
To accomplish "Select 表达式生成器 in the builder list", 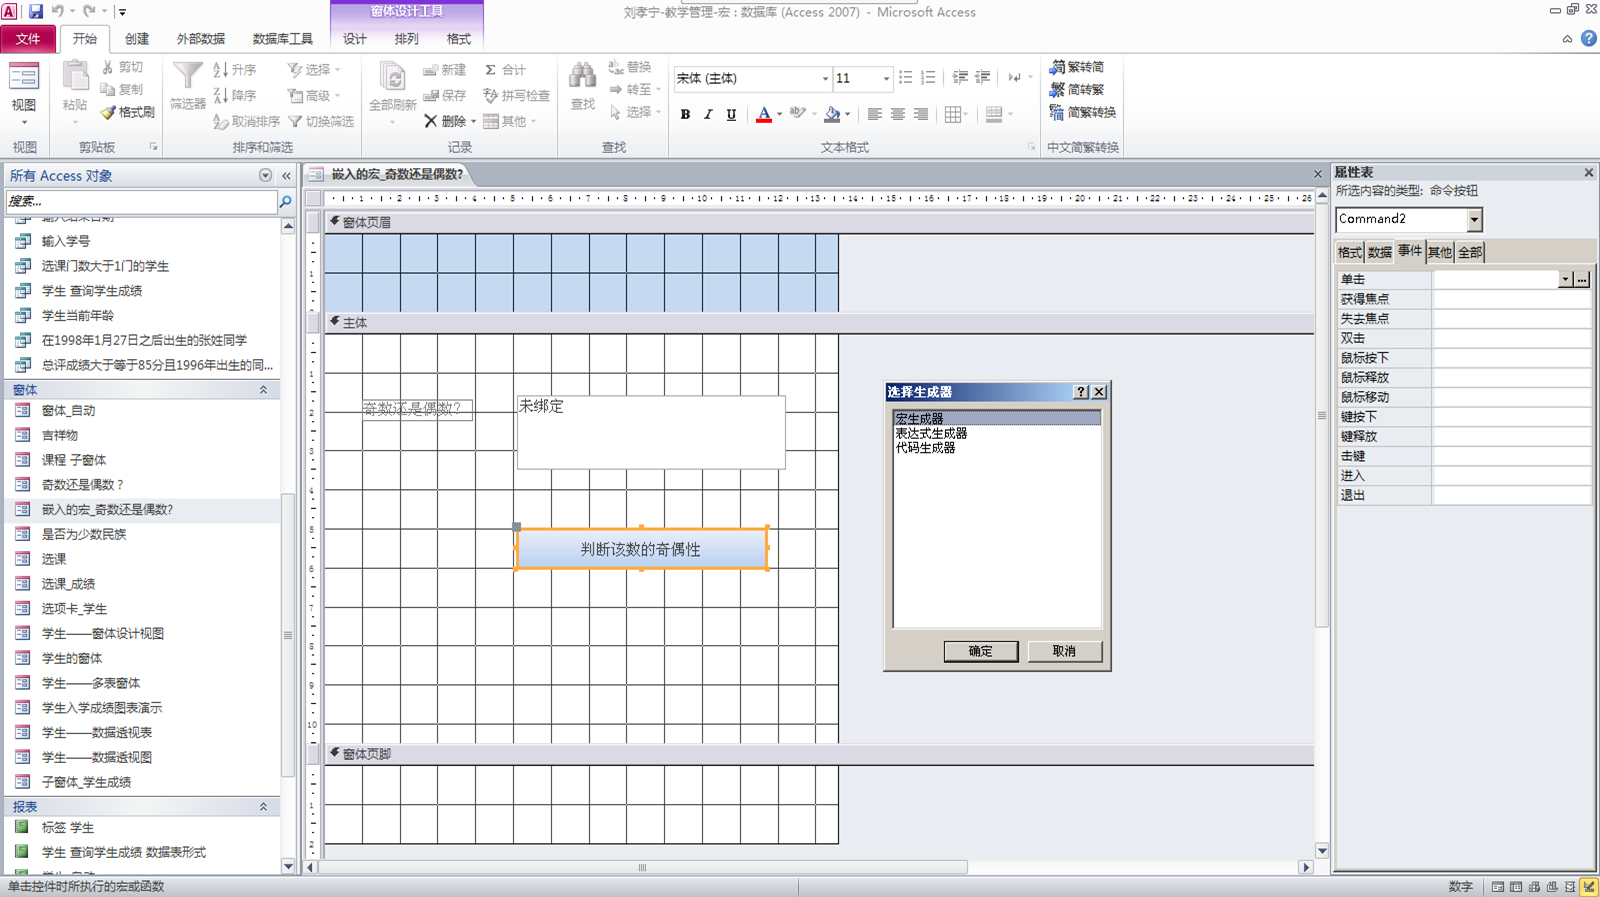I will tap(931, 433).
